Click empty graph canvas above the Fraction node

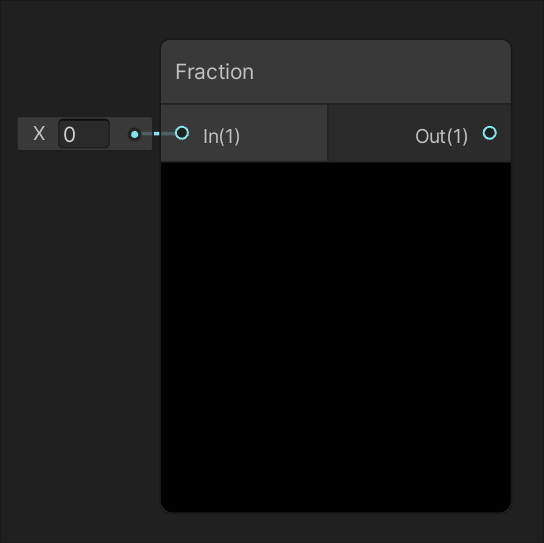click(336, 19)
